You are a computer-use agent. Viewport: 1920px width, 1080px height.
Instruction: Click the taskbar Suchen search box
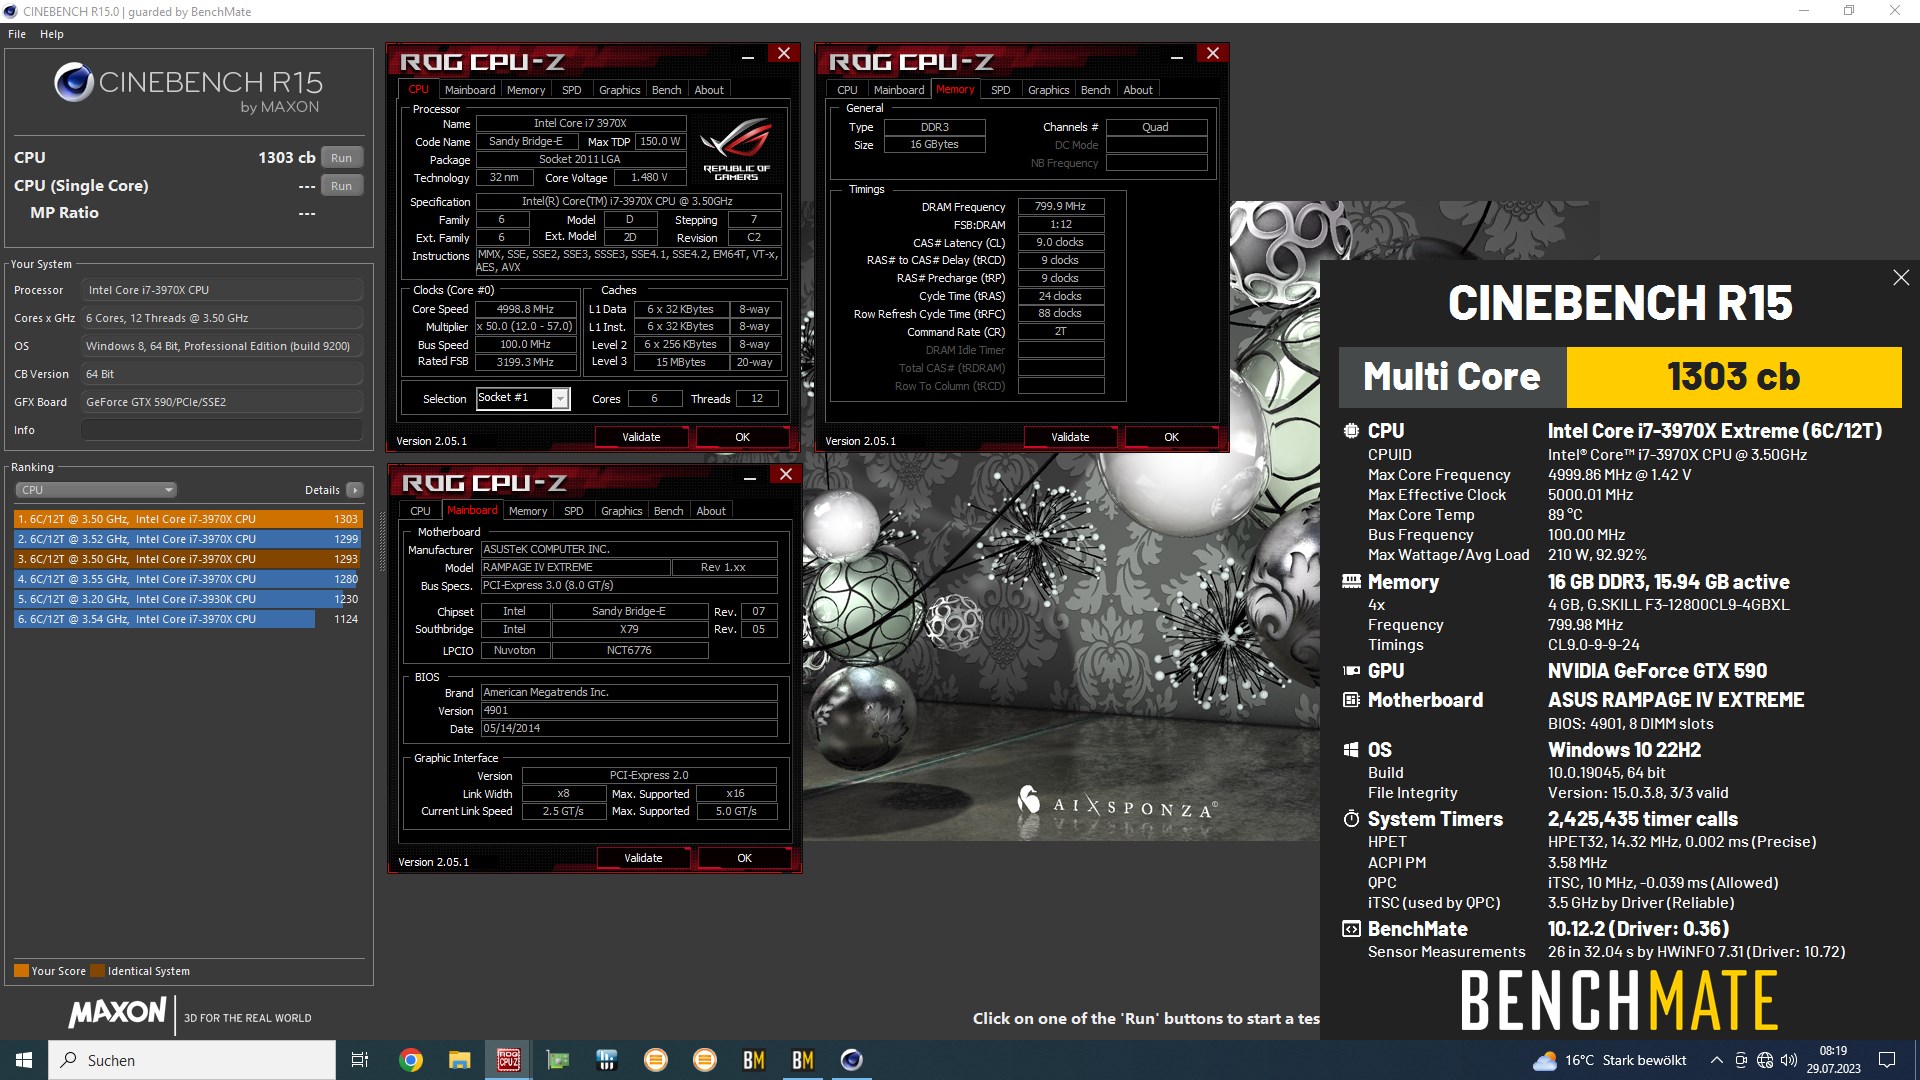[x=192, y=1060]
